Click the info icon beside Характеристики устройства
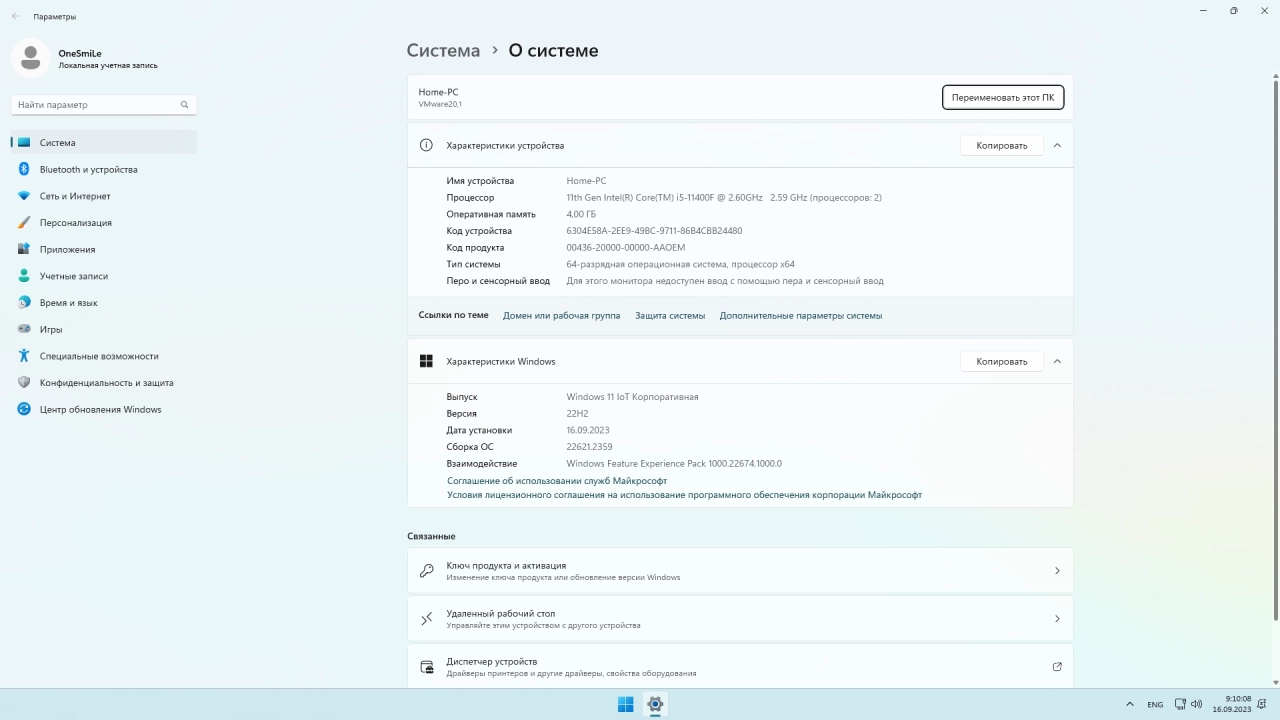The height and width of the screenshot is (720, 1280). coord(426,145)
